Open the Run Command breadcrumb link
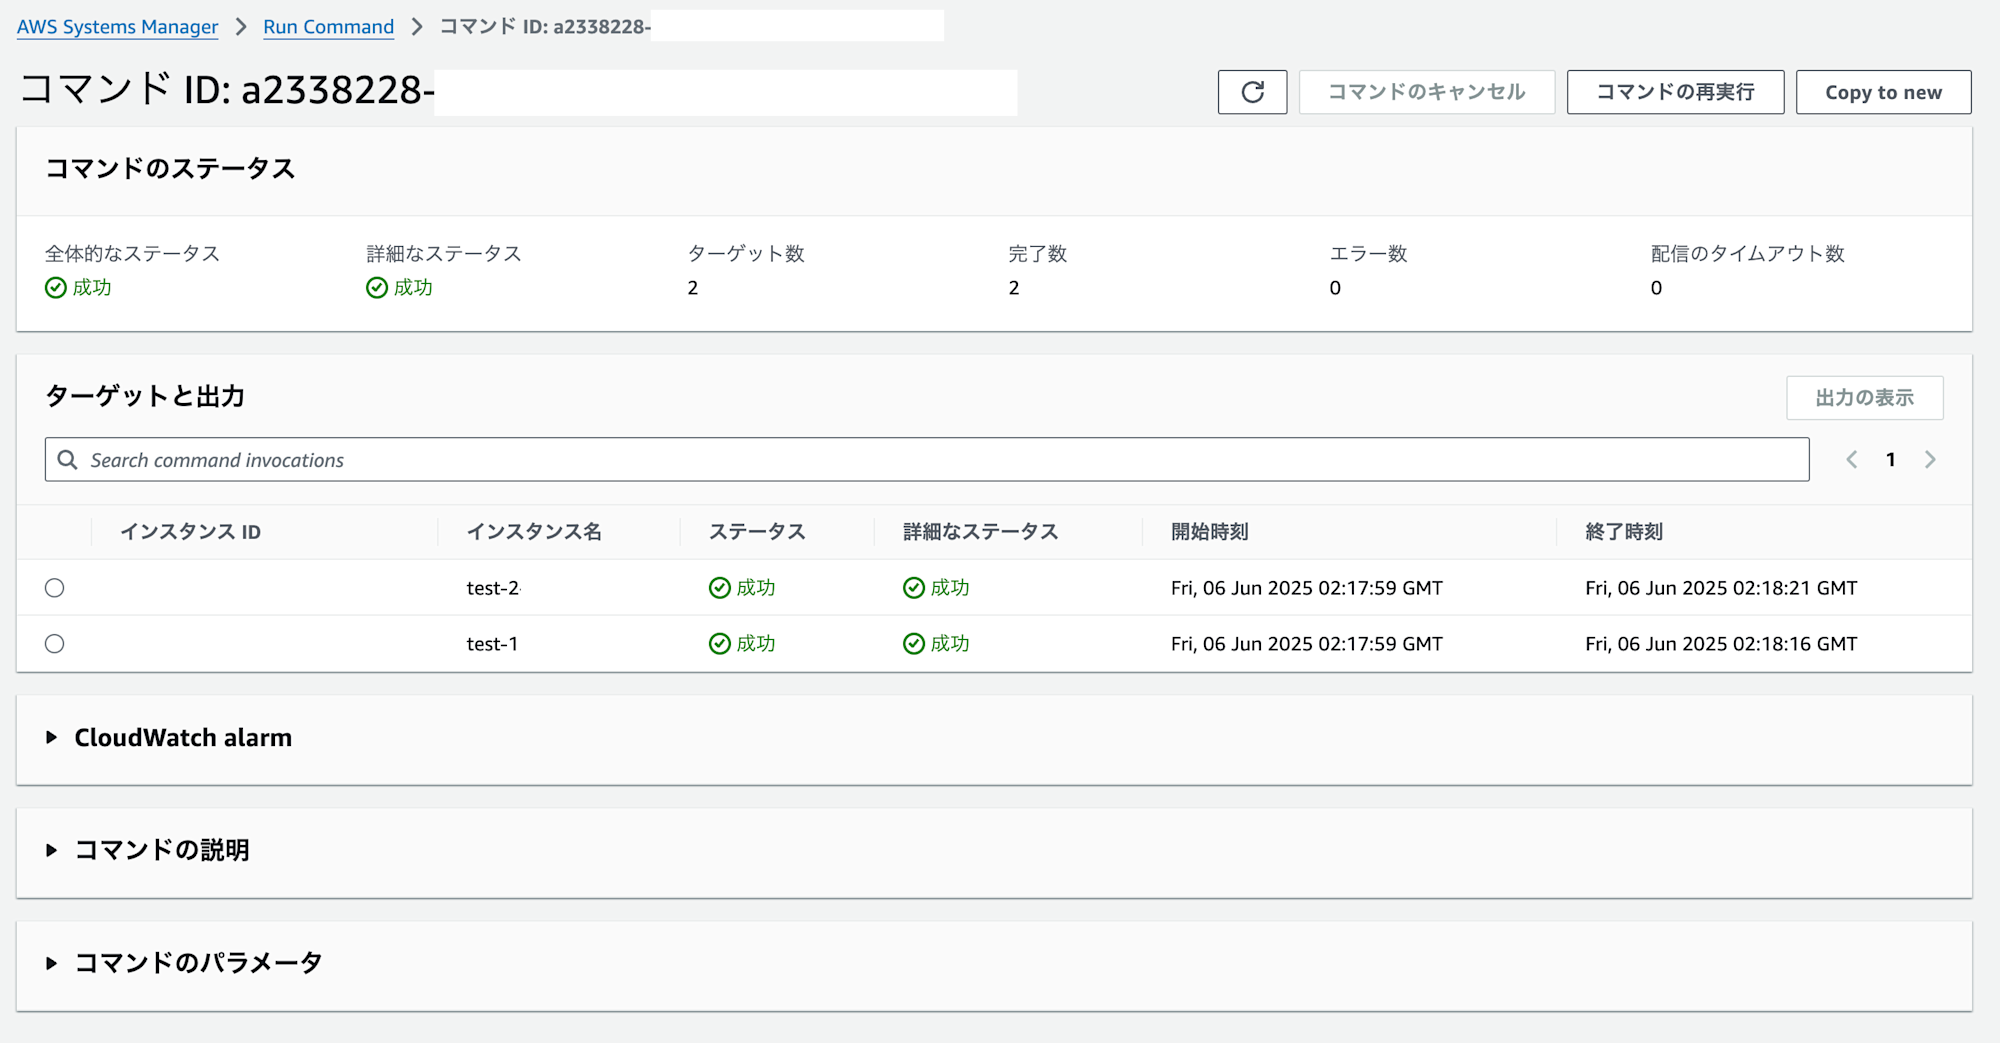The height and width of the screenshot is (1043, 2000). [328, 27]
